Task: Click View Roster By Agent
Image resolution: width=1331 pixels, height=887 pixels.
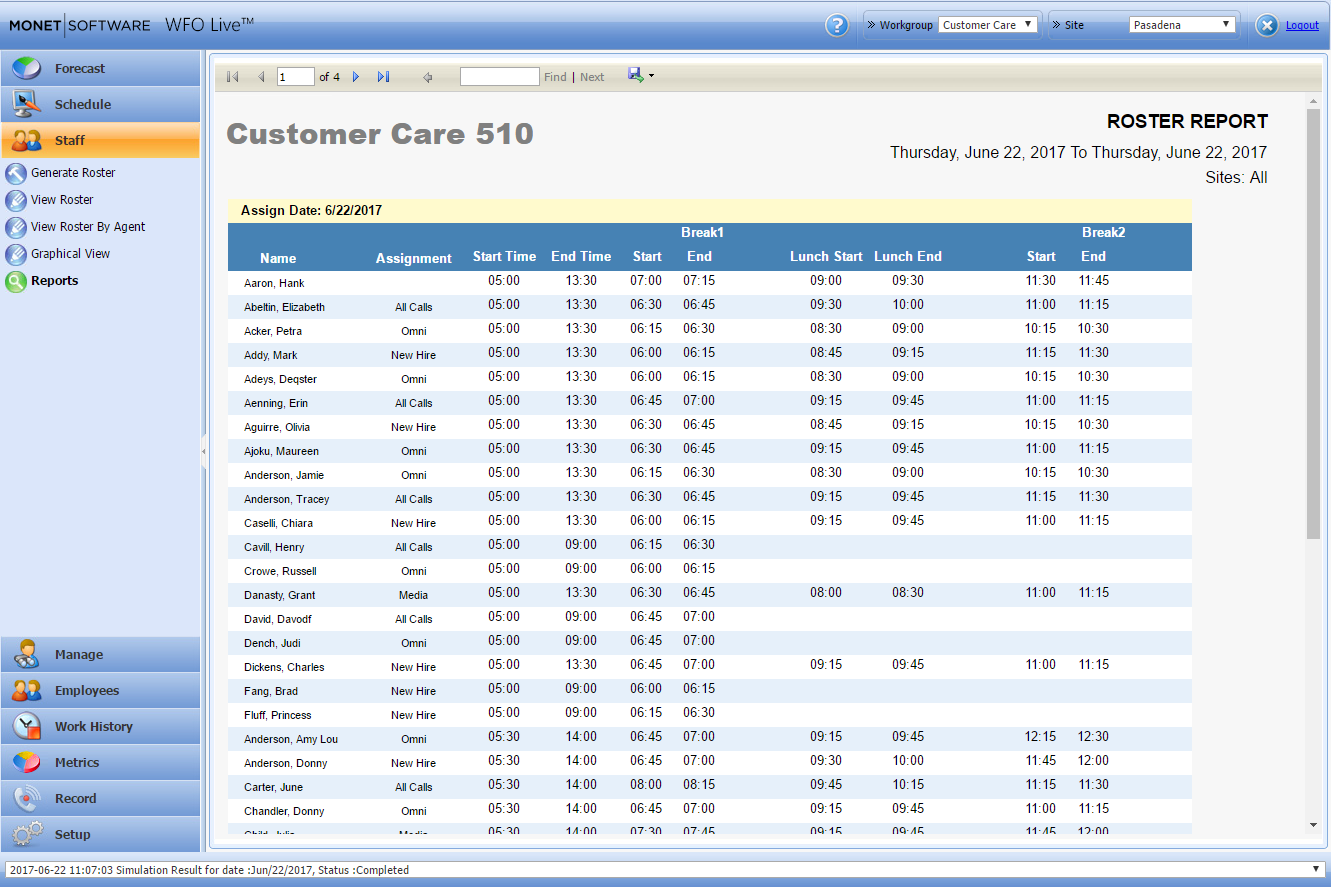Action: point(88,227)
